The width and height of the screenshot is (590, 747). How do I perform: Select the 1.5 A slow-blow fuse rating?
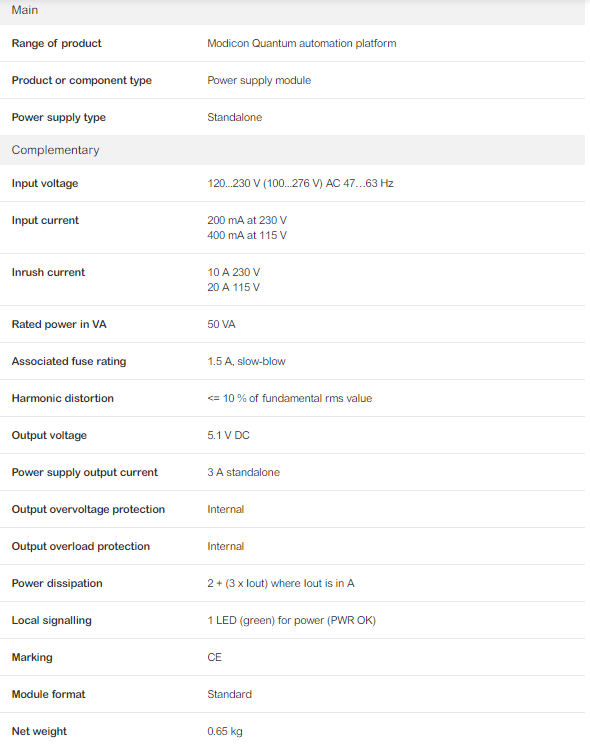tap(246, 362)
